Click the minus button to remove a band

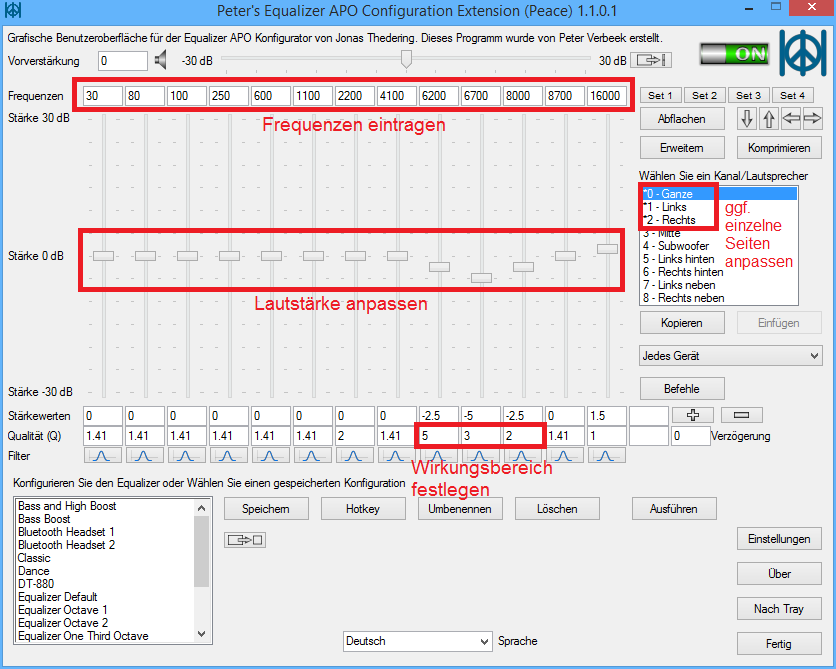click(742, 415)
